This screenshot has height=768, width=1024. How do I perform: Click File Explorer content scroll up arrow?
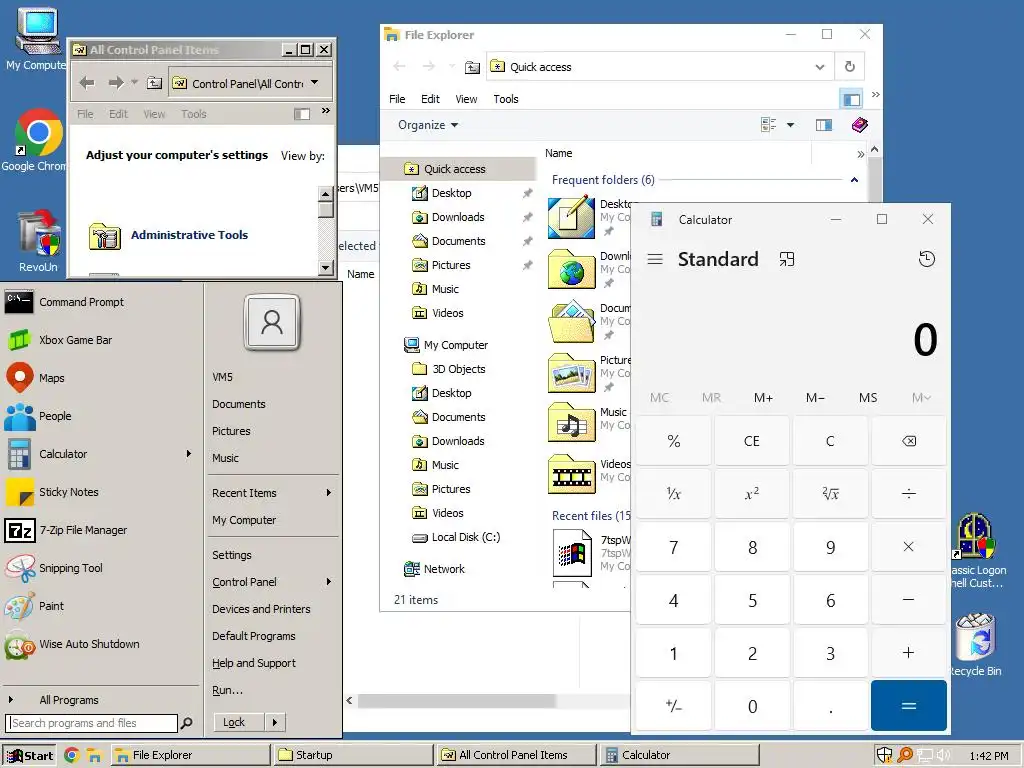coord(874,150)
